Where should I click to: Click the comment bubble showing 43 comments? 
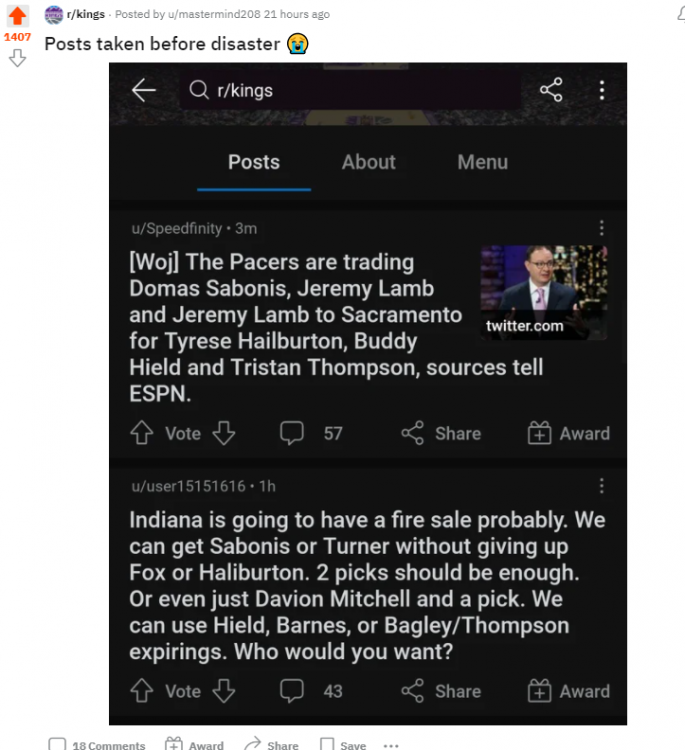pos(292,691)
